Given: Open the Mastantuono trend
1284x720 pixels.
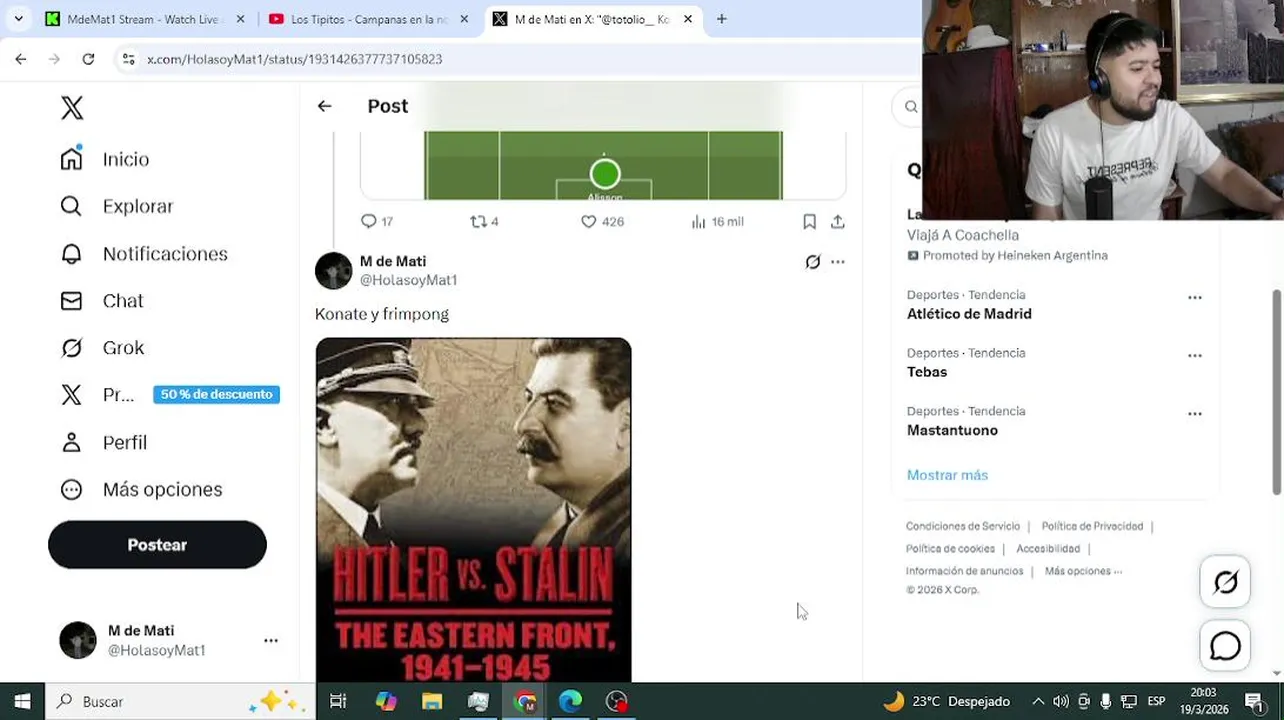Looking at the screenshot, I should pos(952,430).
